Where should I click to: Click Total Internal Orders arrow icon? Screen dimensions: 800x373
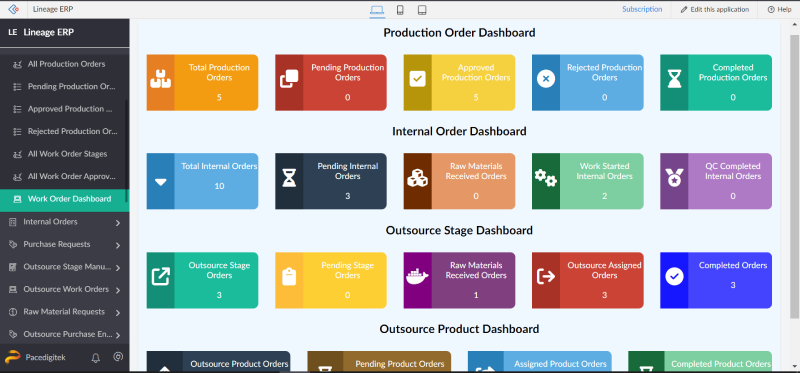[x=160, y=182]
